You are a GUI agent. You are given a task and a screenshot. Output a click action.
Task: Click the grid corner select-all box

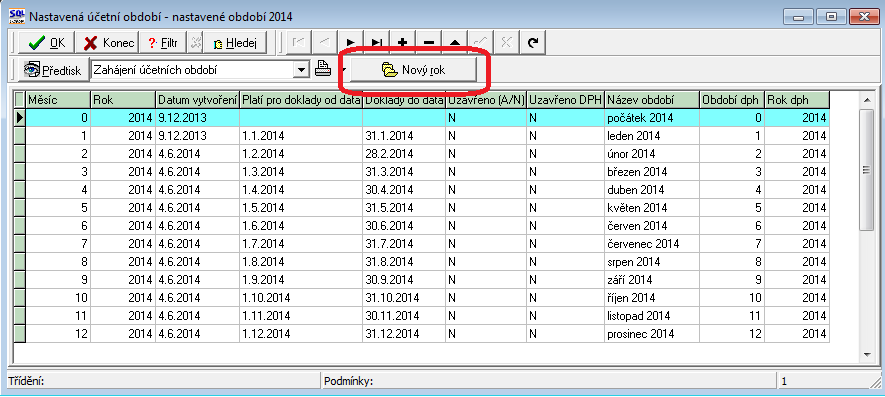point(20,100)
